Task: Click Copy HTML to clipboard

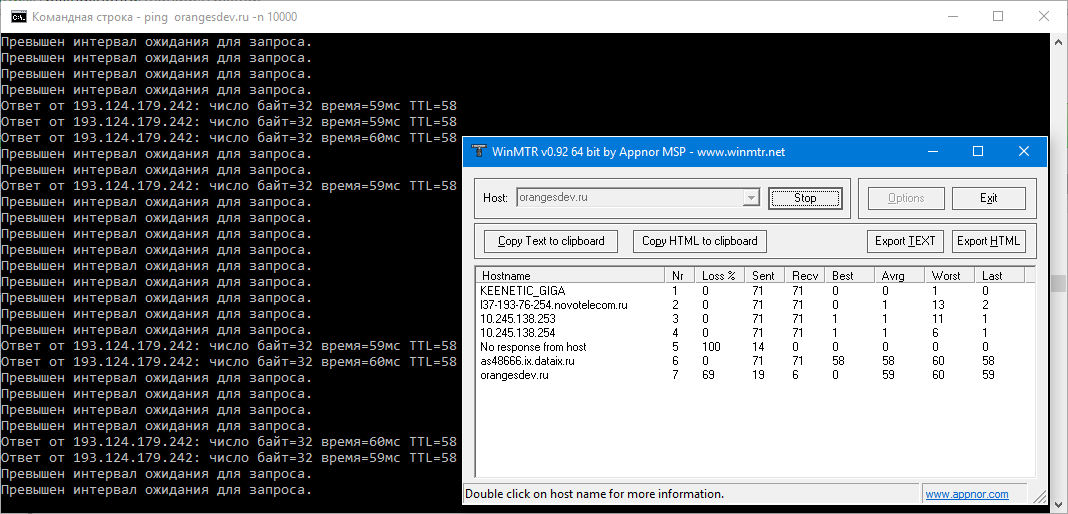Action: click(x=700, y=241)
